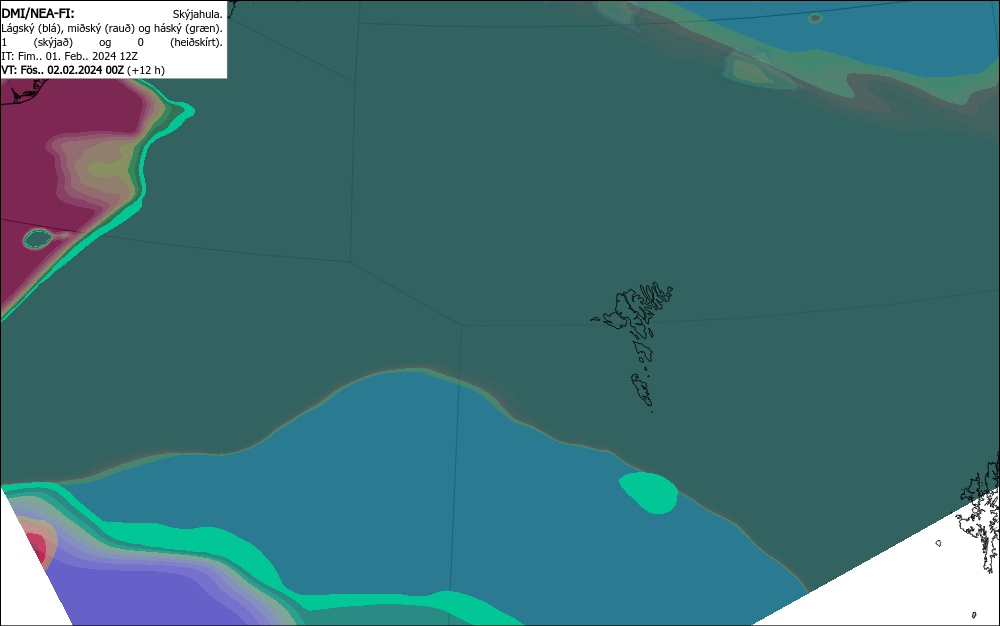
Task: Click the bright green oval cloud patch
Action: [x=649, y=493]
